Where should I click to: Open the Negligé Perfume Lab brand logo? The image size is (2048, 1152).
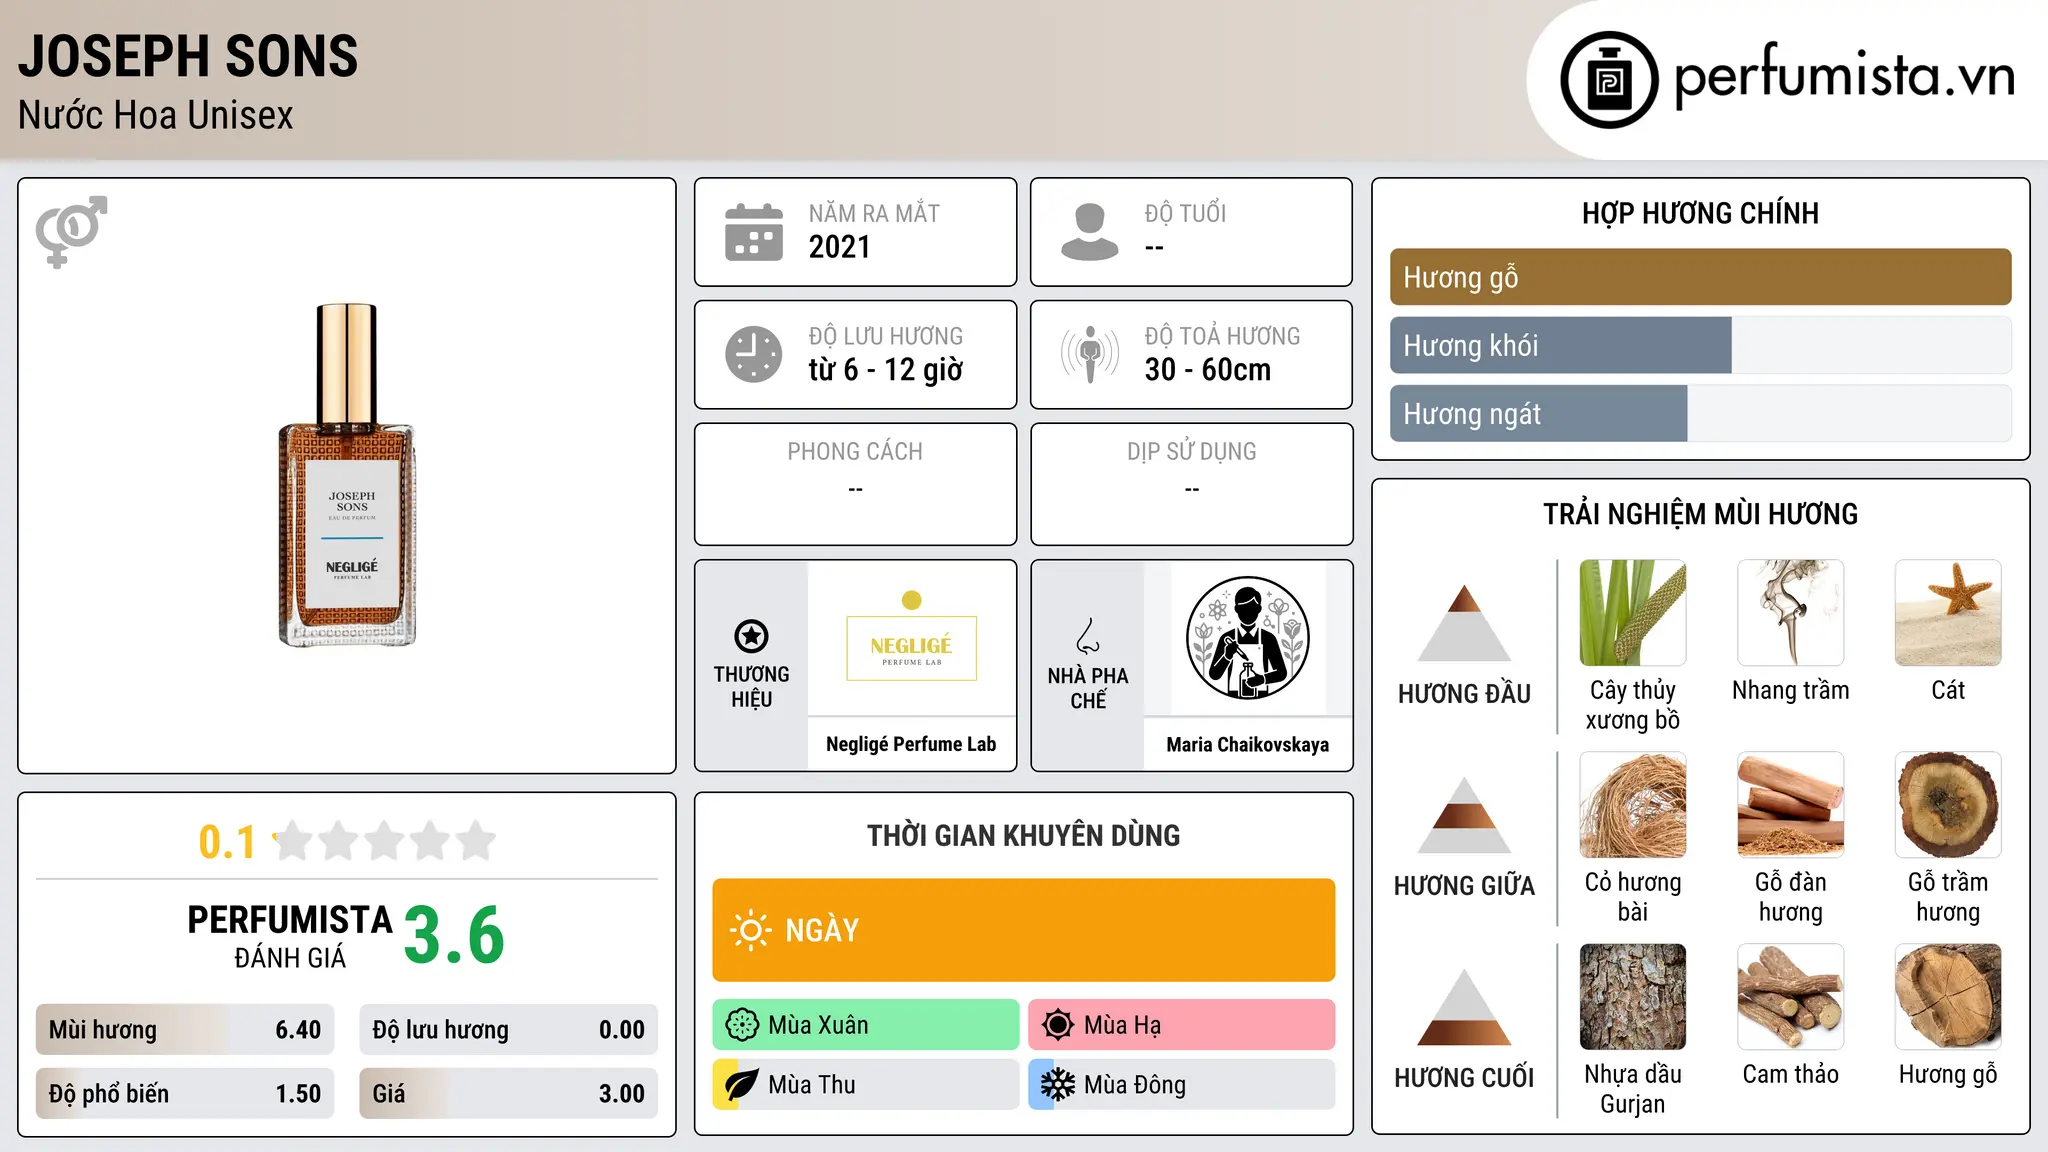[911, 637]
